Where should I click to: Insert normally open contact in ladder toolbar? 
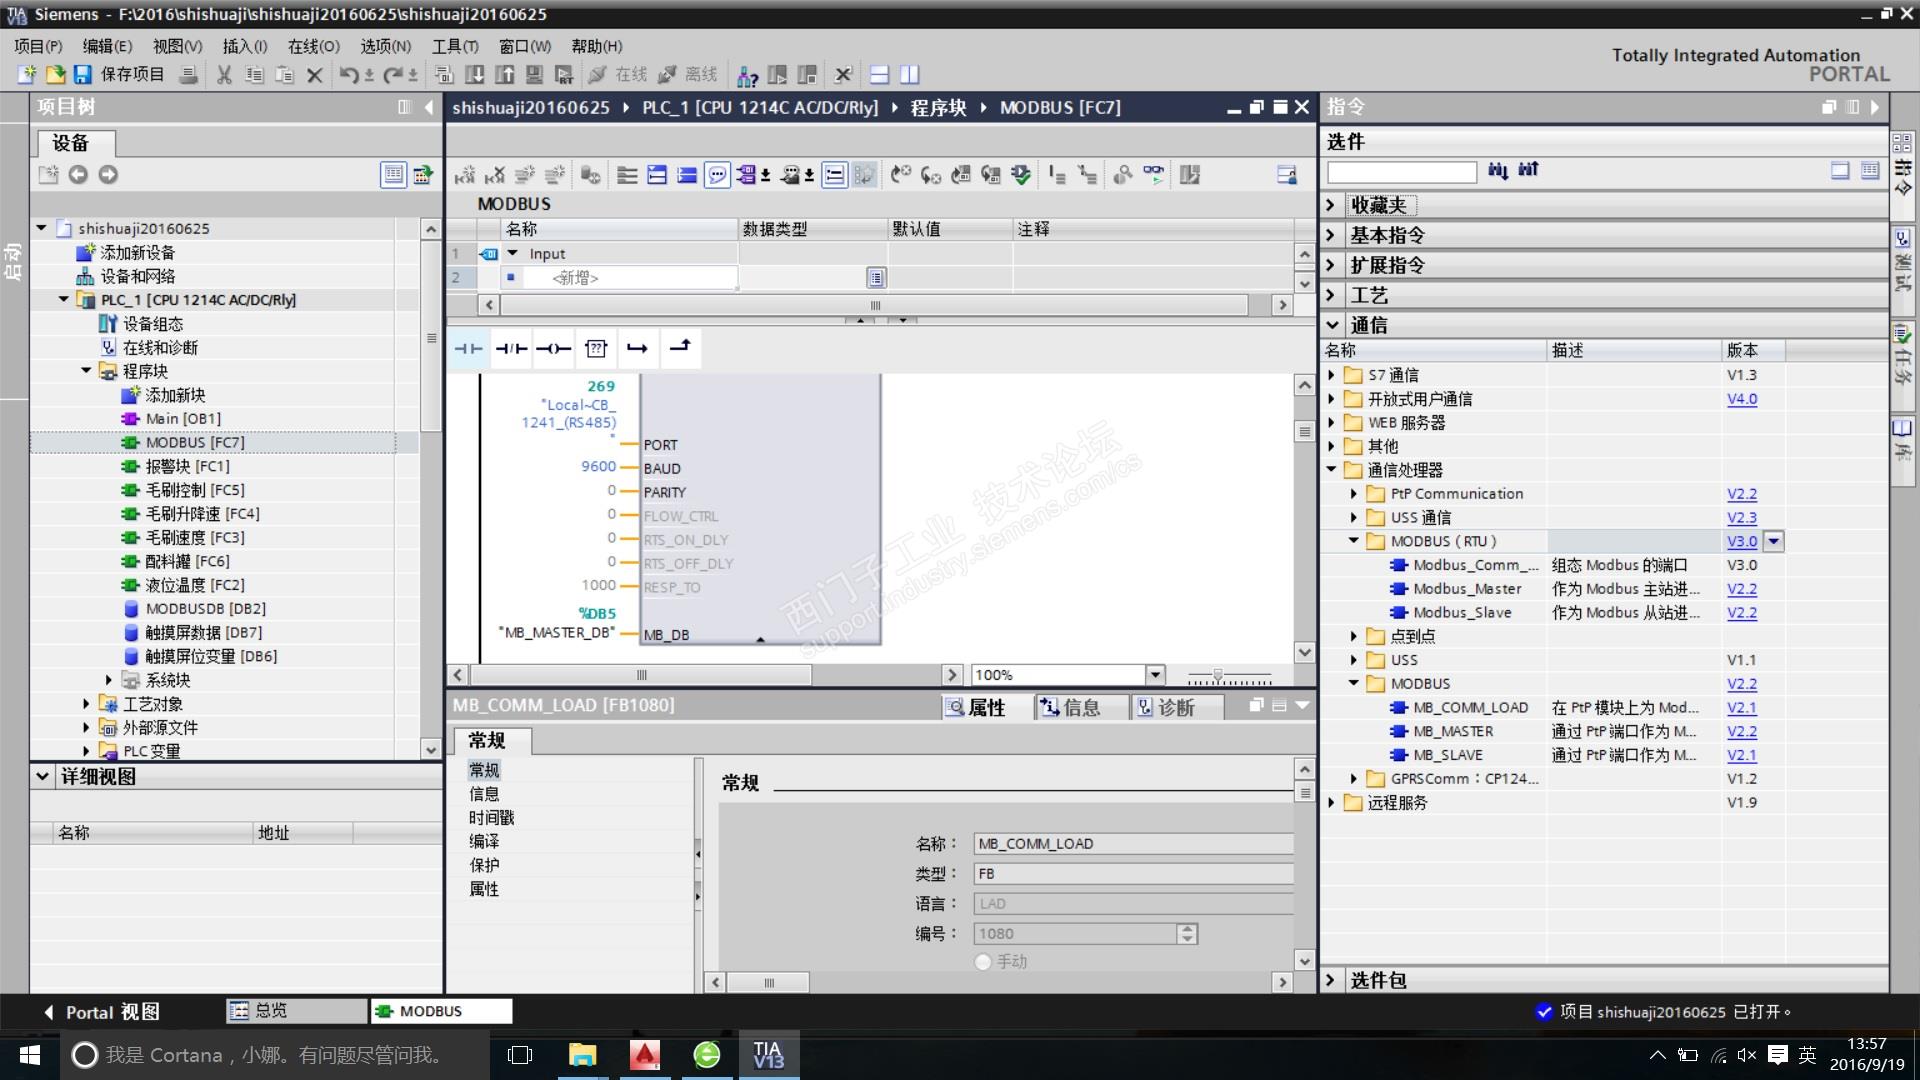tap(468, 349)
